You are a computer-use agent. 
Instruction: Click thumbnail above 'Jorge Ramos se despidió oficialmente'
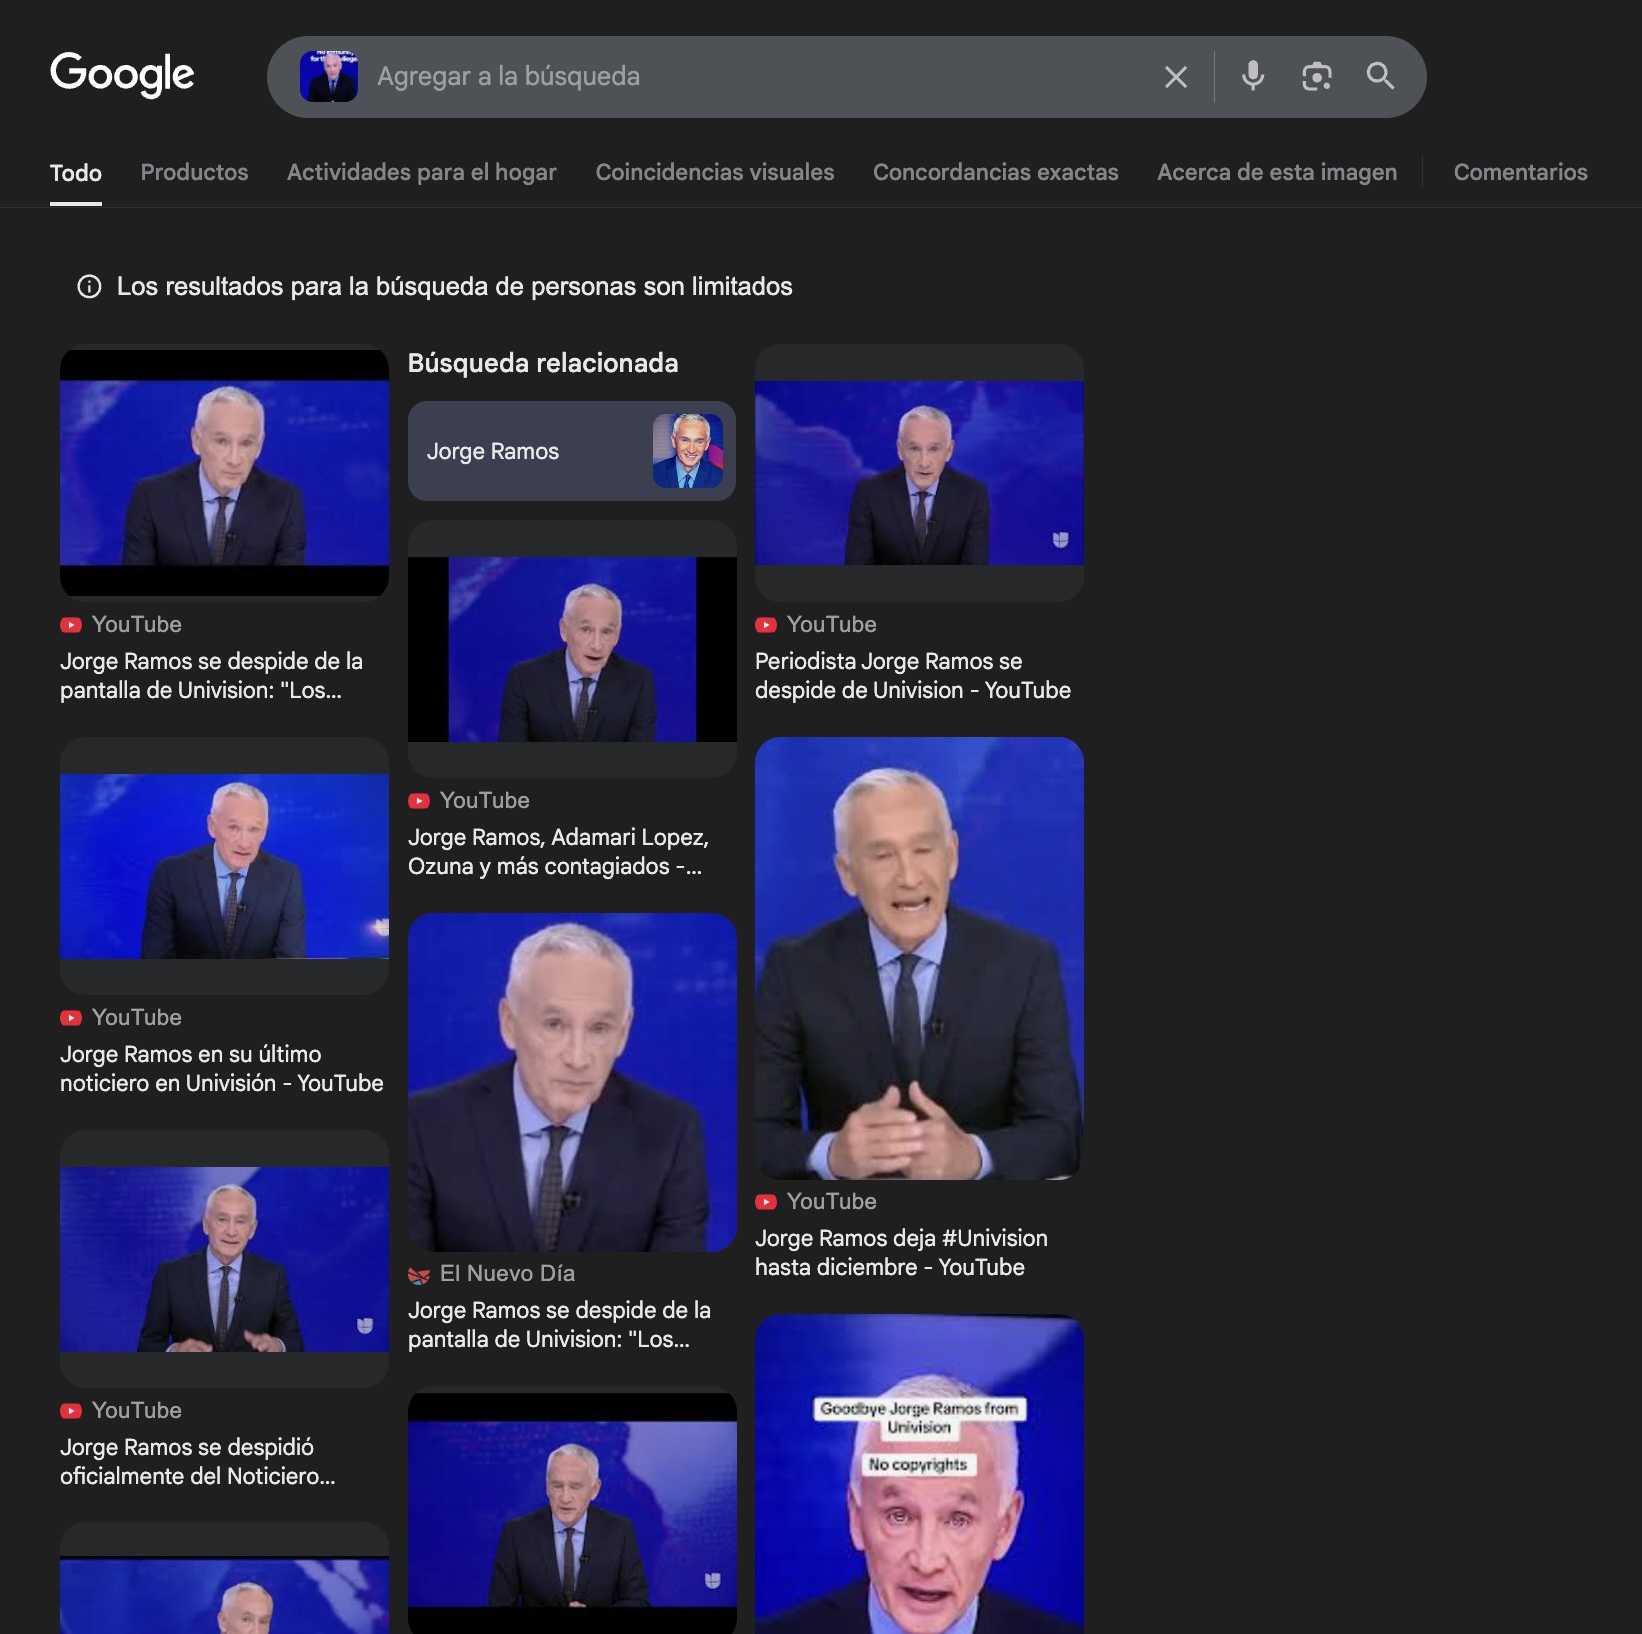tap(224, 1259)
